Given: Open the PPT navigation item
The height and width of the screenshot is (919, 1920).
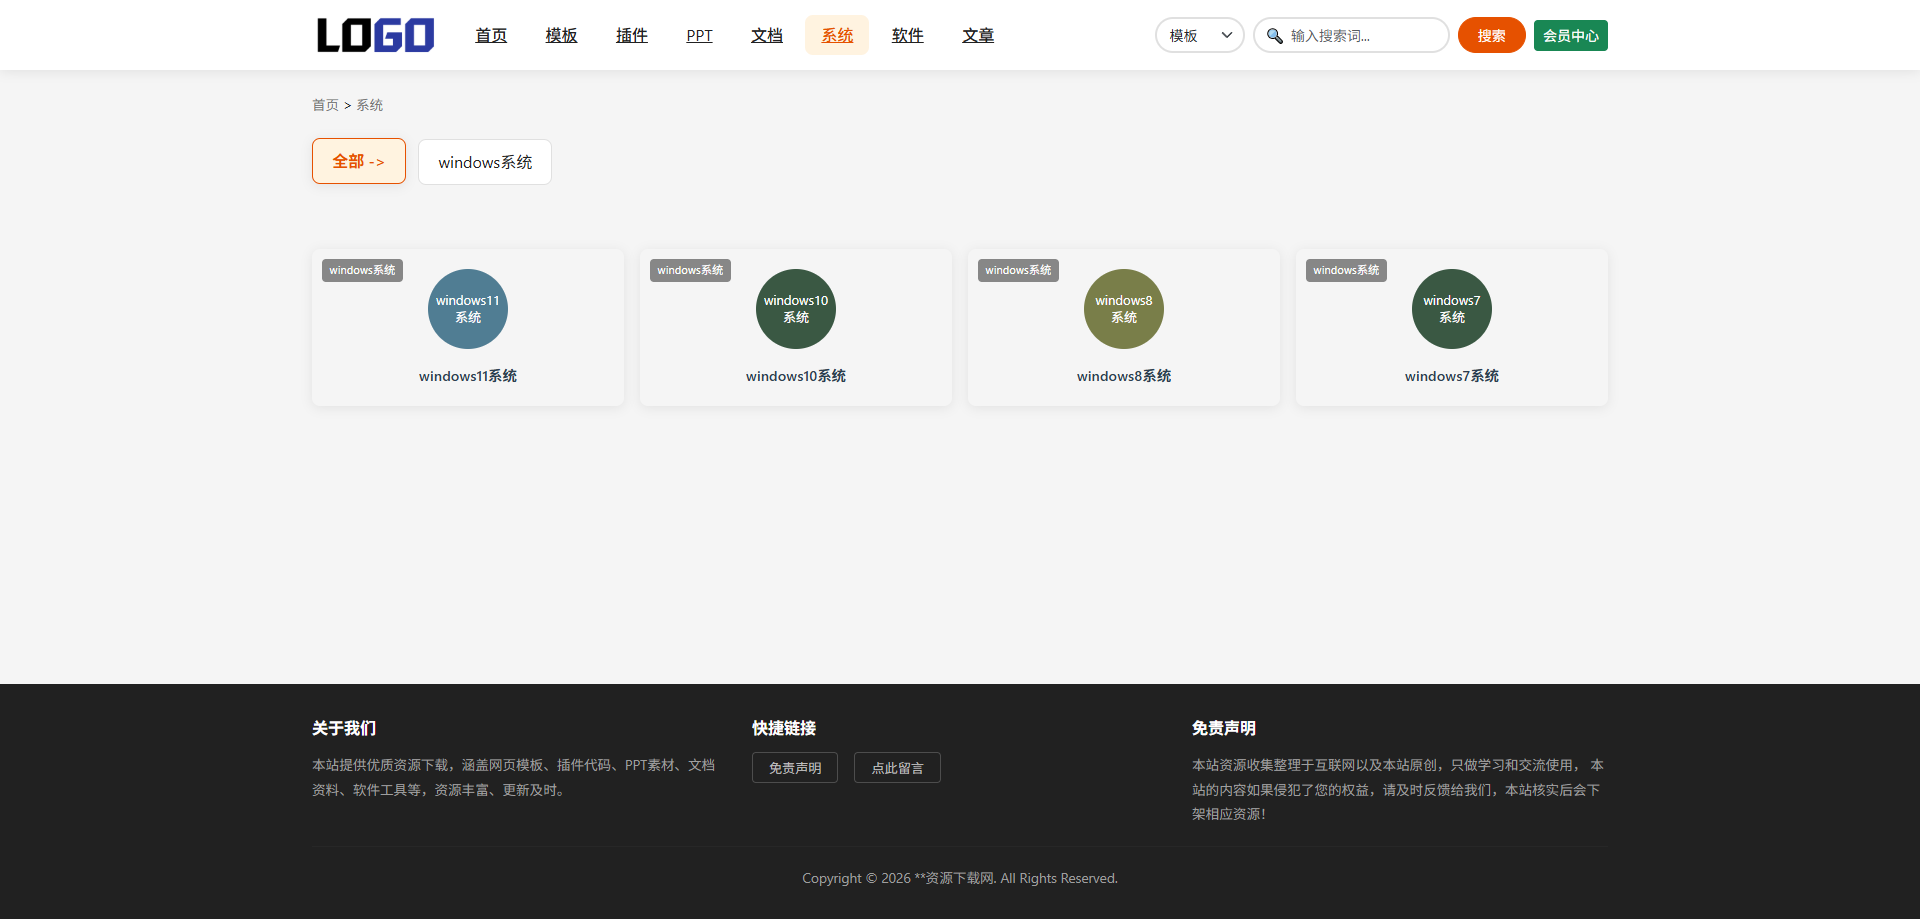Looking at the screenshot, I should pyautogui.click(x=699, y=36).
